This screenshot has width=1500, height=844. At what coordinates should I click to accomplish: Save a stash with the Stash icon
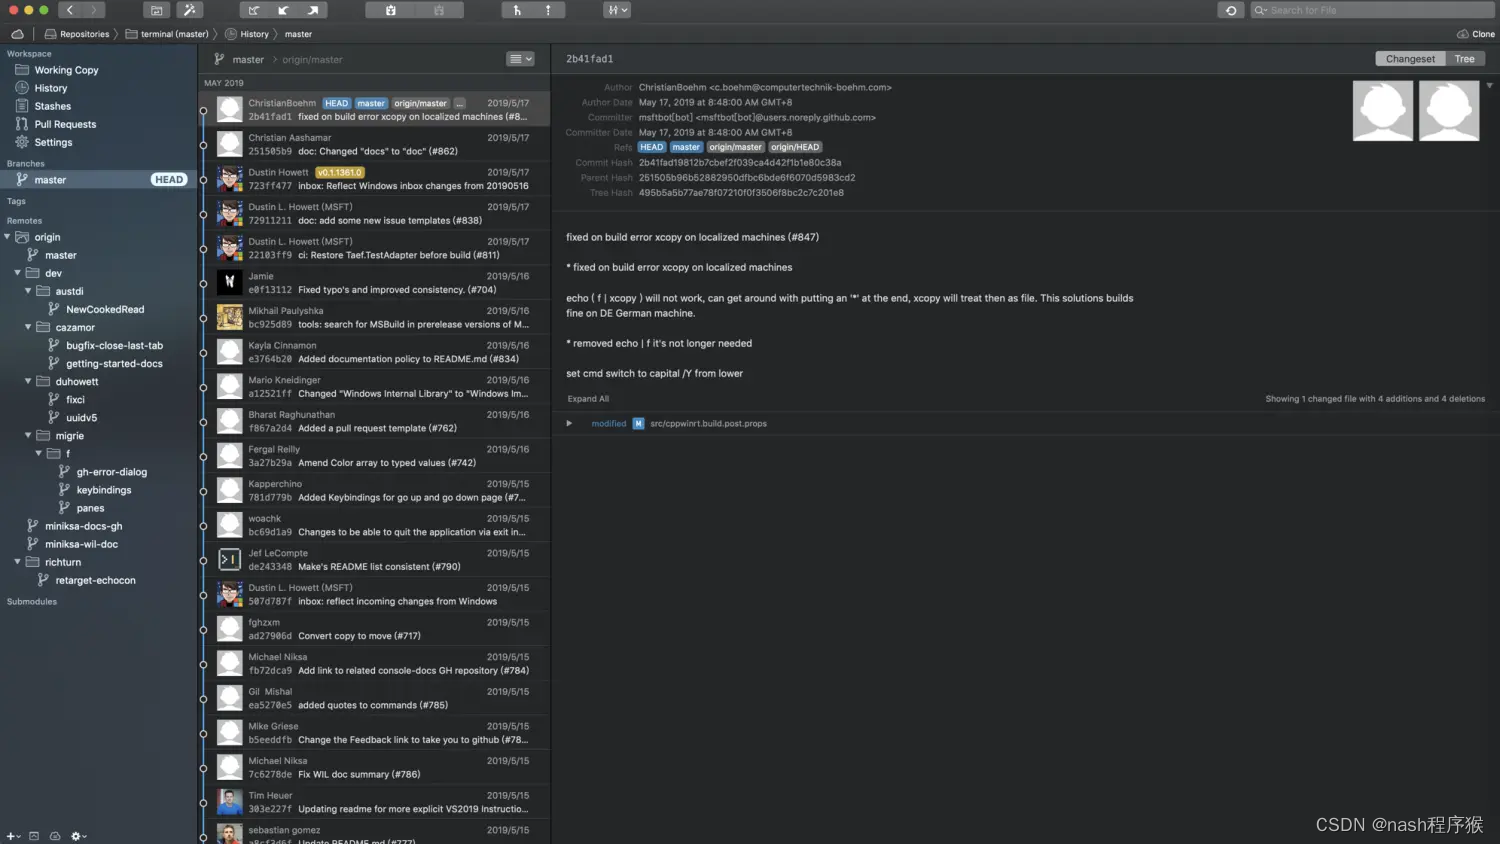point(391,10)
